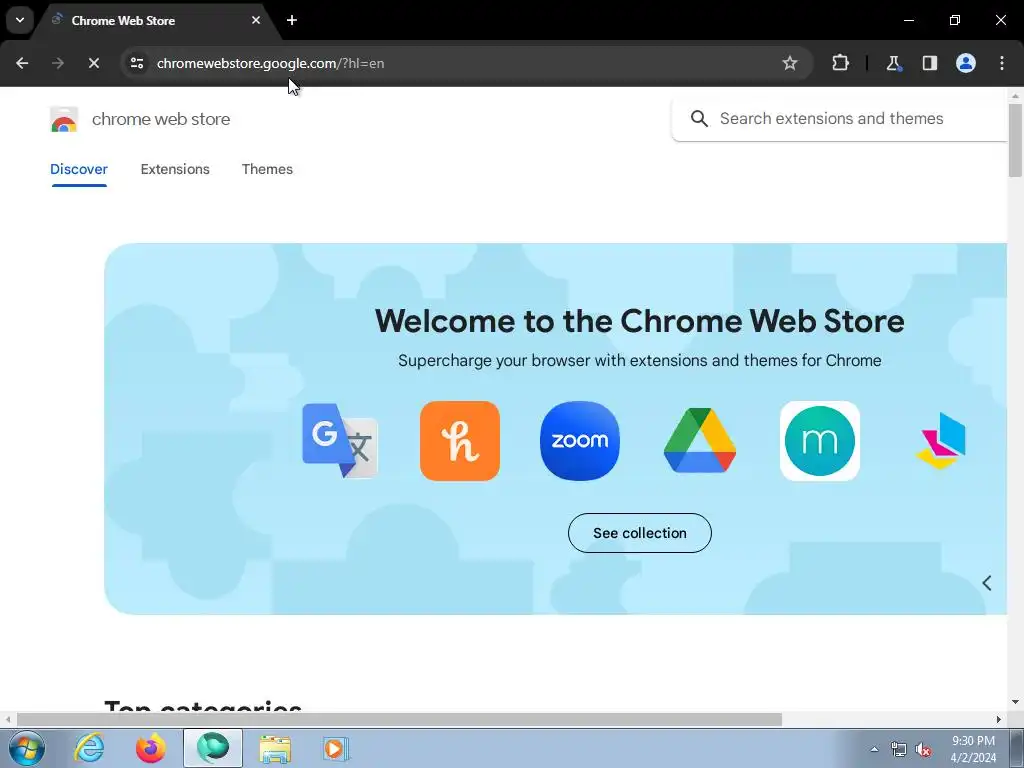Screen dimensions: 1024x768
Task: Open Chrome's three-dot menu
Action: [x=1002, y=63]
